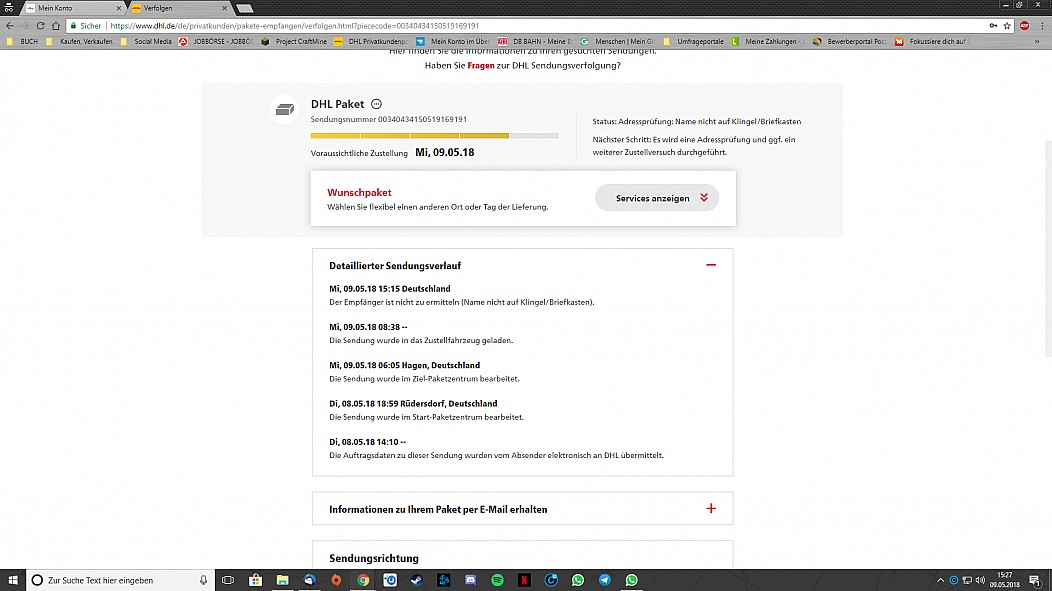The image size is (1052, 591).
Task: Open the Windows notification center
Action: (1037, 580)
